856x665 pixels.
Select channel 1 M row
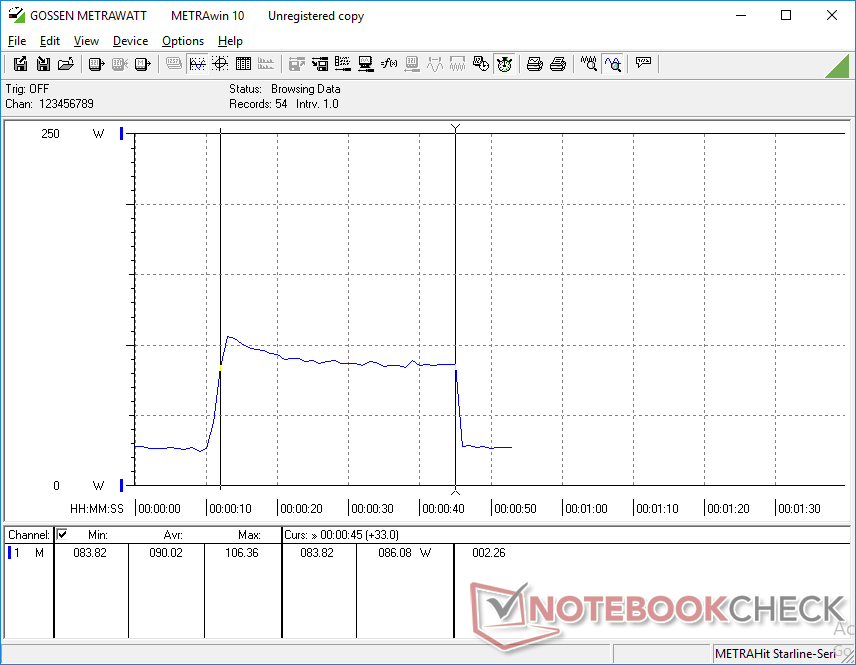click(x=28, y=552)
